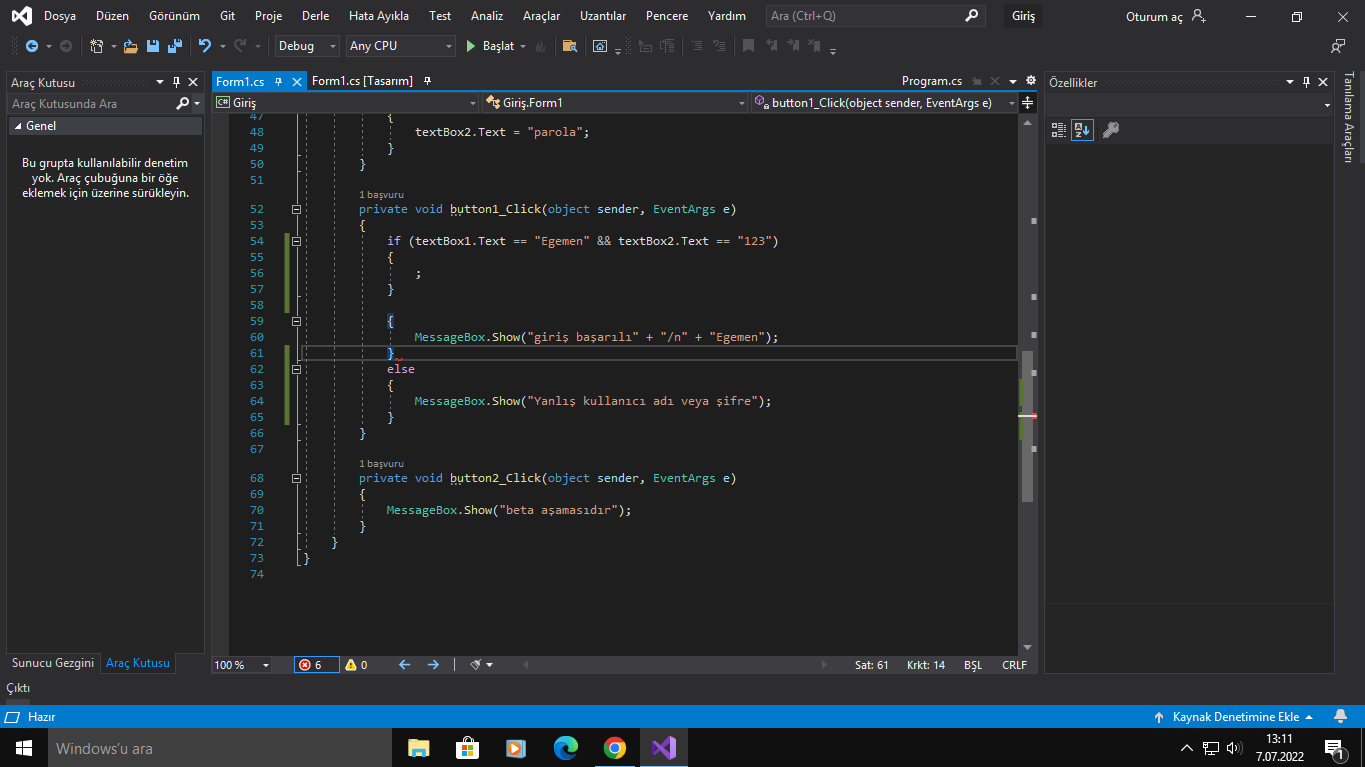Viewport: 1365px width, 767px height.
Task: Click the Undo arrow icon
Action: pyautogui.click(x=205, y=46)
